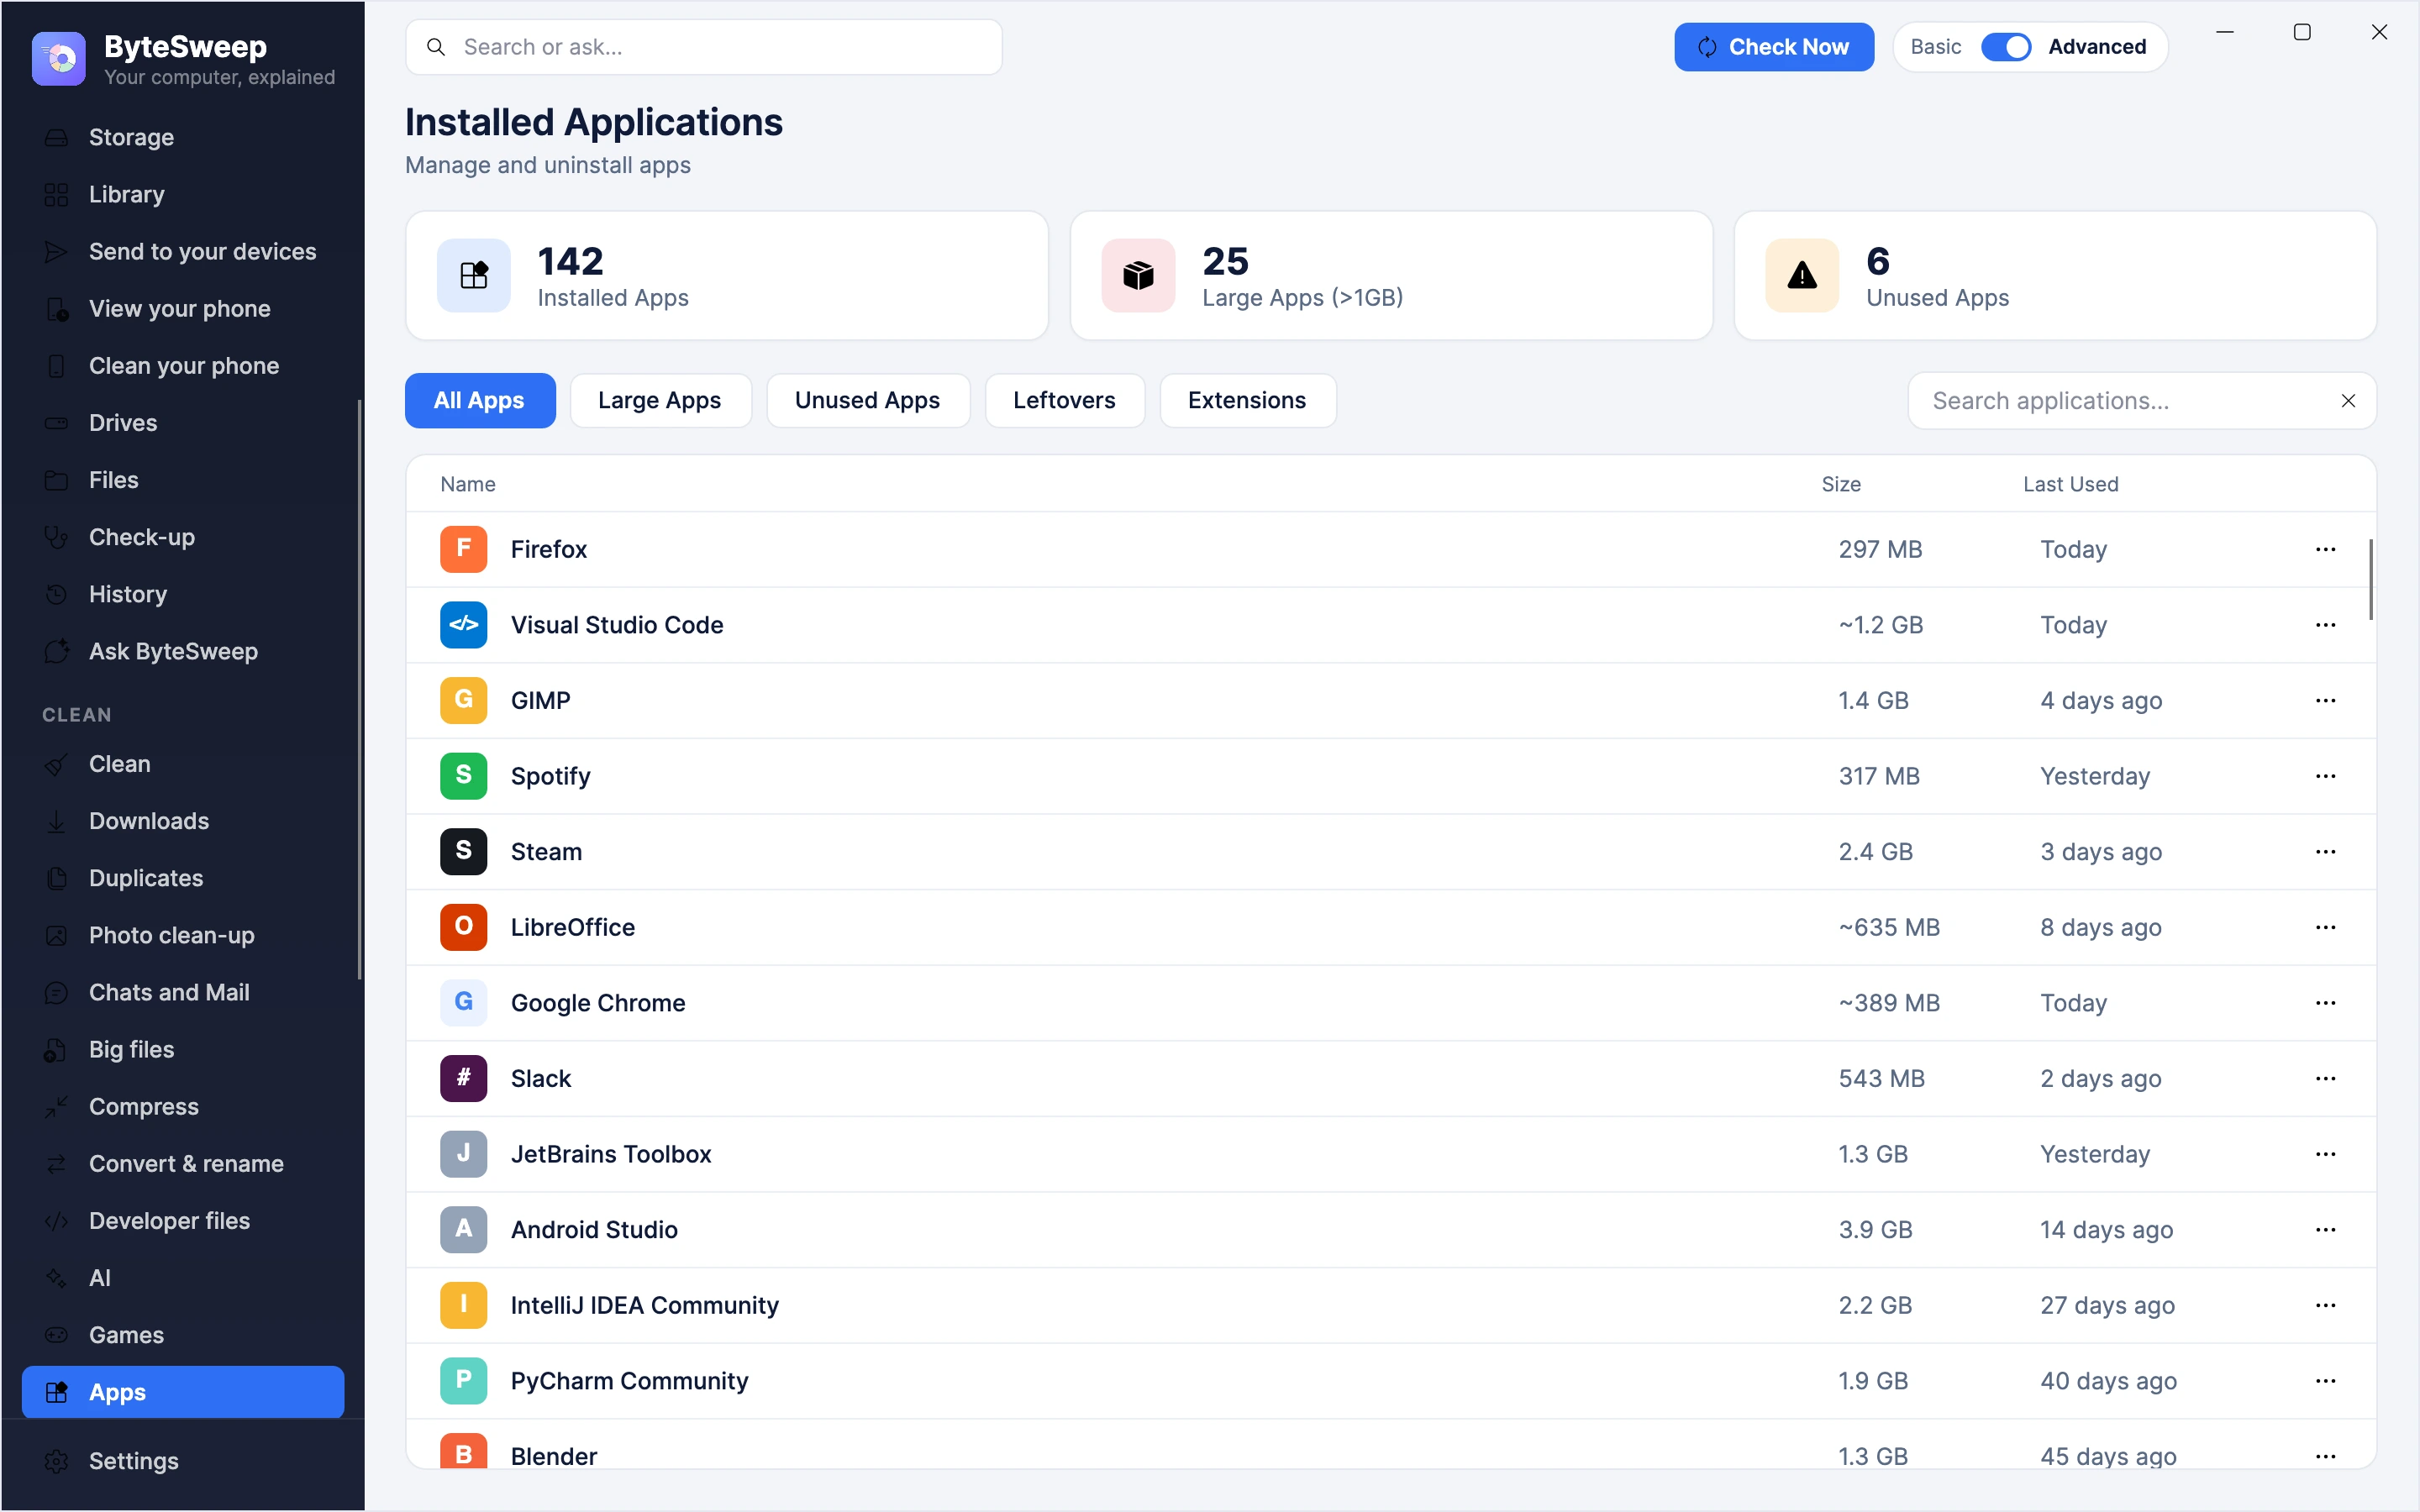Switch to the Leftovers tab
This screenshot has width=2420, height=1512.
coord(1064,400)
